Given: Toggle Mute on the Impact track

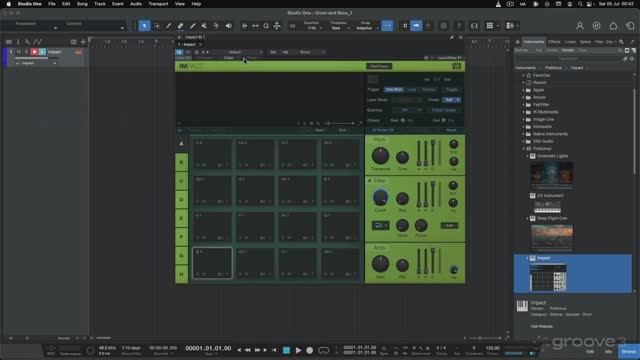Looking at the screenshot, I should 19,52.
